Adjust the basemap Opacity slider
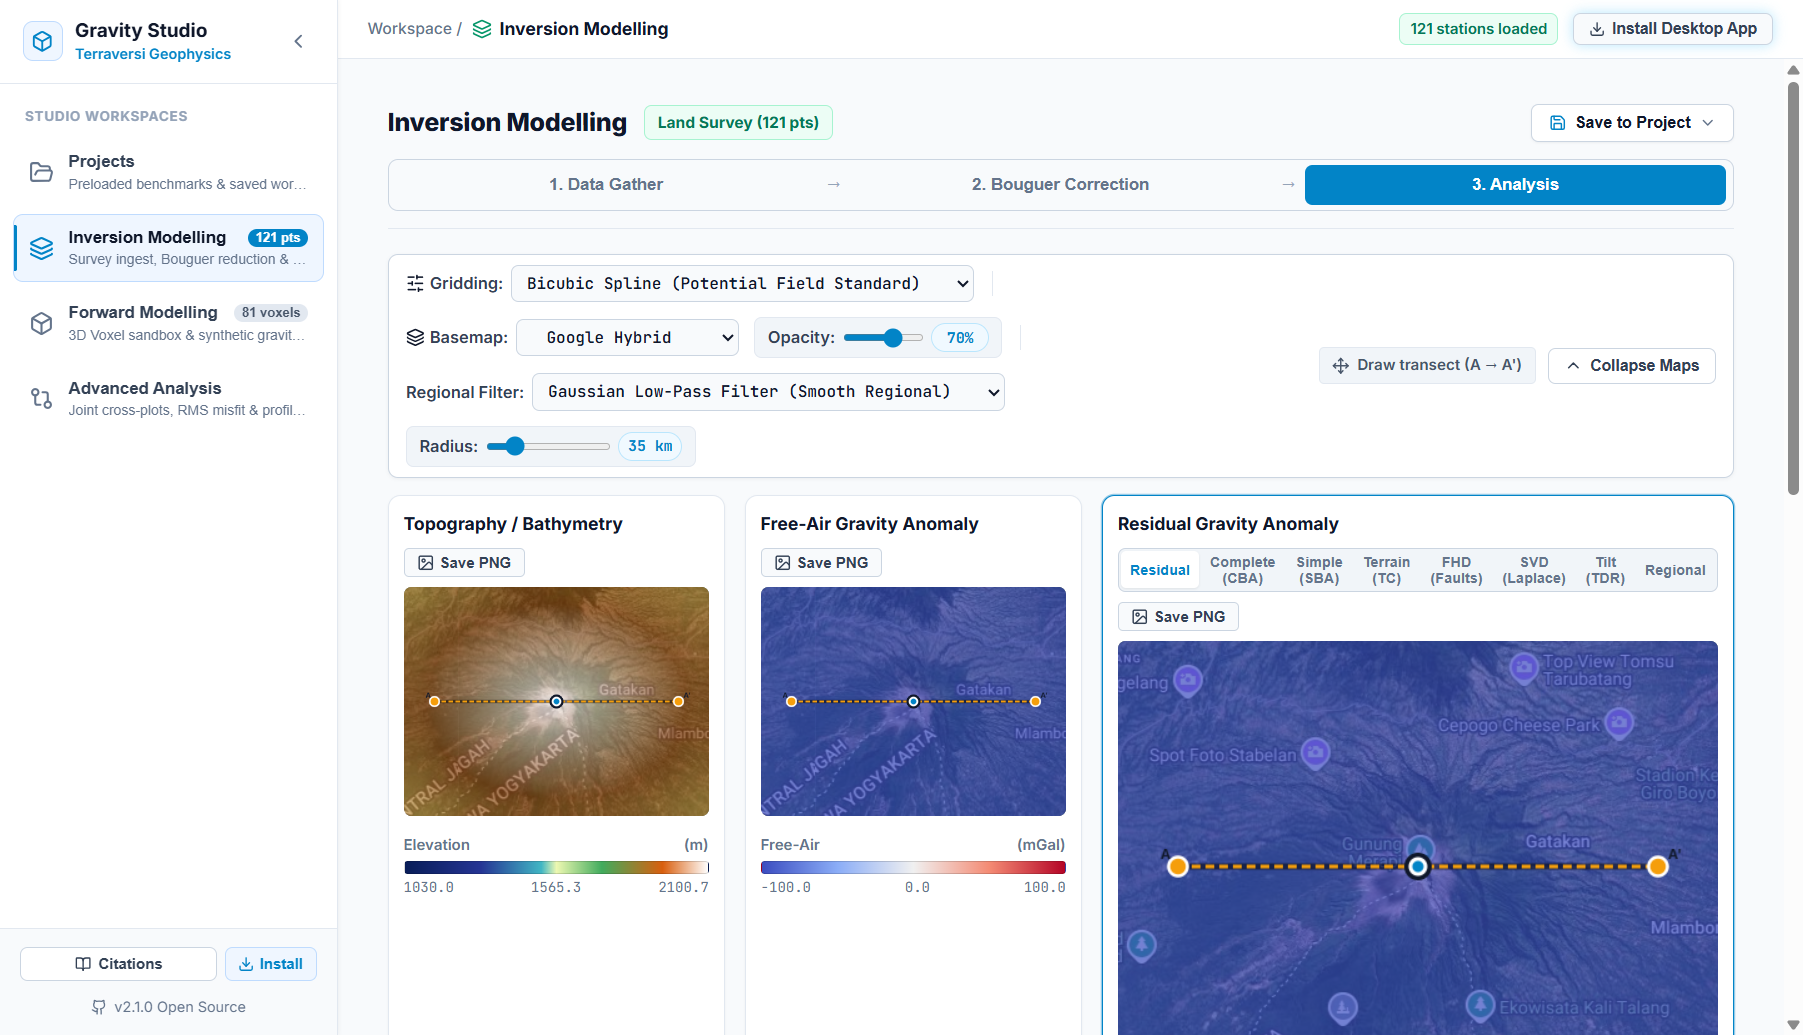Screen dimensions: 1803x1035 point(883,338)
